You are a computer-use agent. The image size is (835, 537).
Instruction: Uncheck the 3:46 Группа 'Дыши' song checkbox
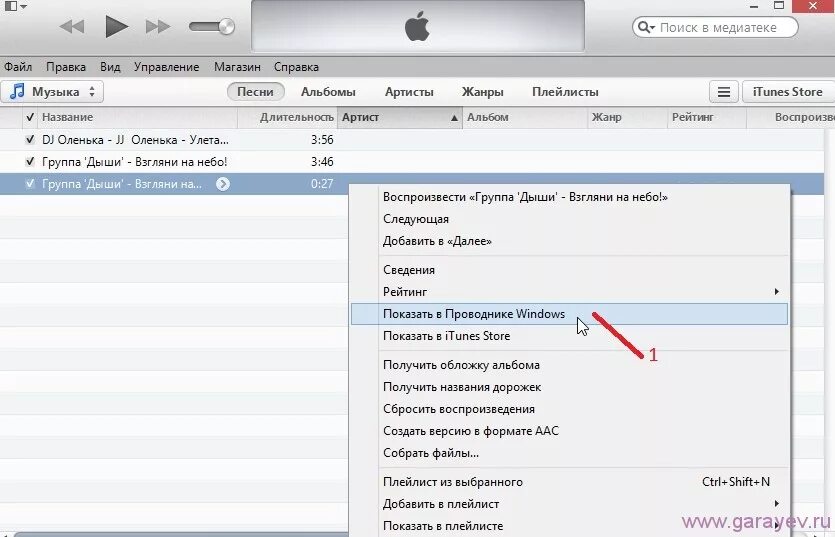pos(30,161)
